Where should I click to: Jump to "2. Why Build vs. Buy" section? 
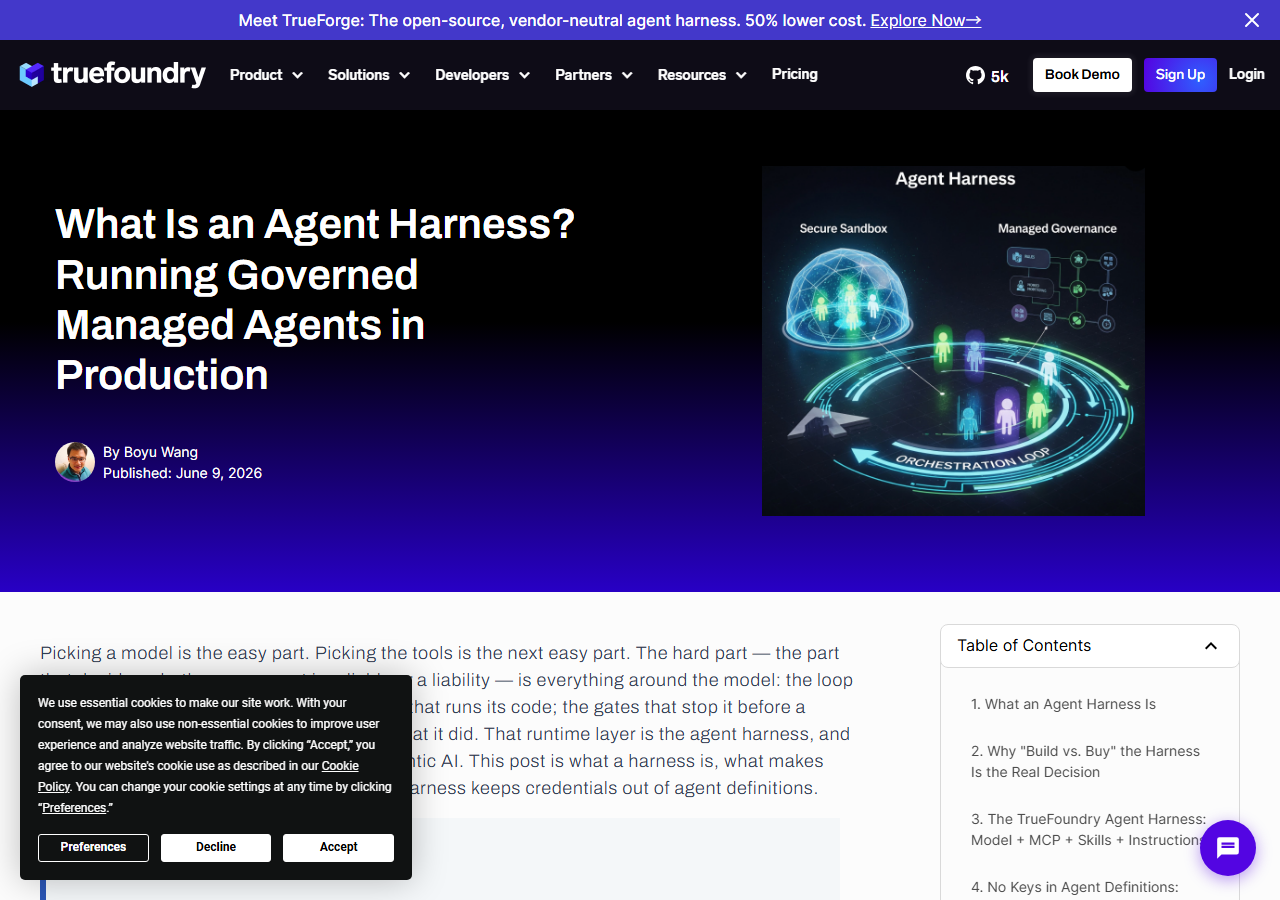click(1085, 761)
